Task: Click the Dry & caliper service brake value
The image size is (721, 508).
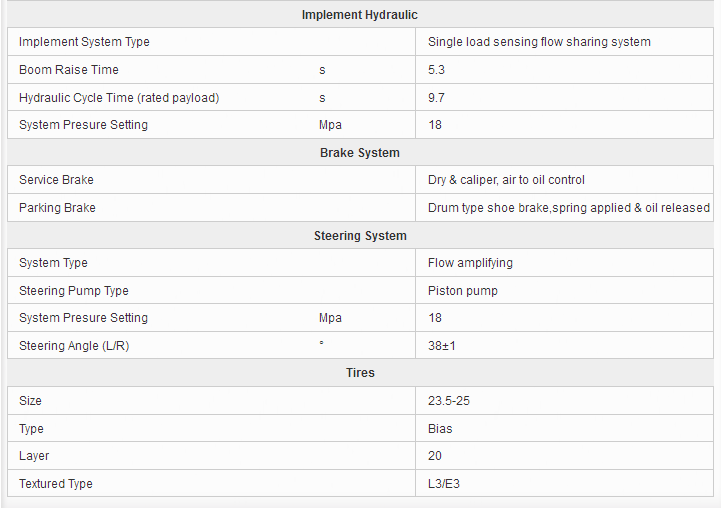Action: click(506, 180)
